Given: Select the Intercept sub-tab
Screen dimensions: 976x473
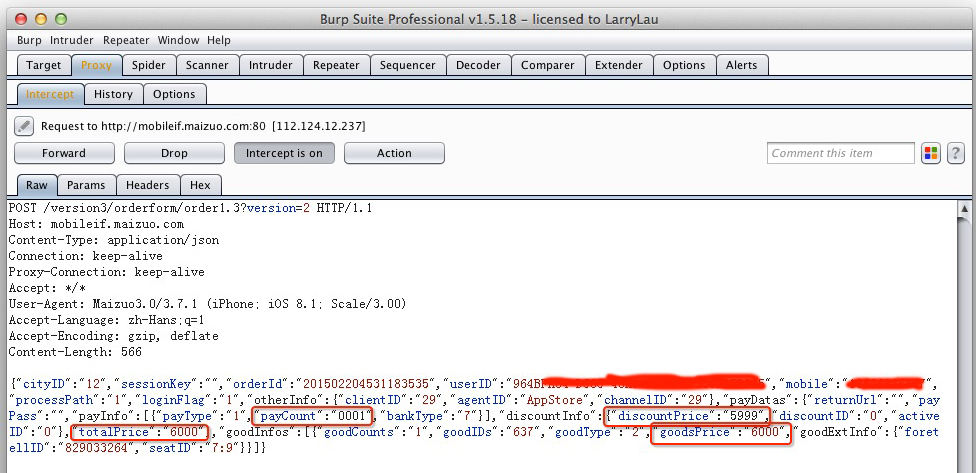Looking at the screenshot, I should coord(50,95).
